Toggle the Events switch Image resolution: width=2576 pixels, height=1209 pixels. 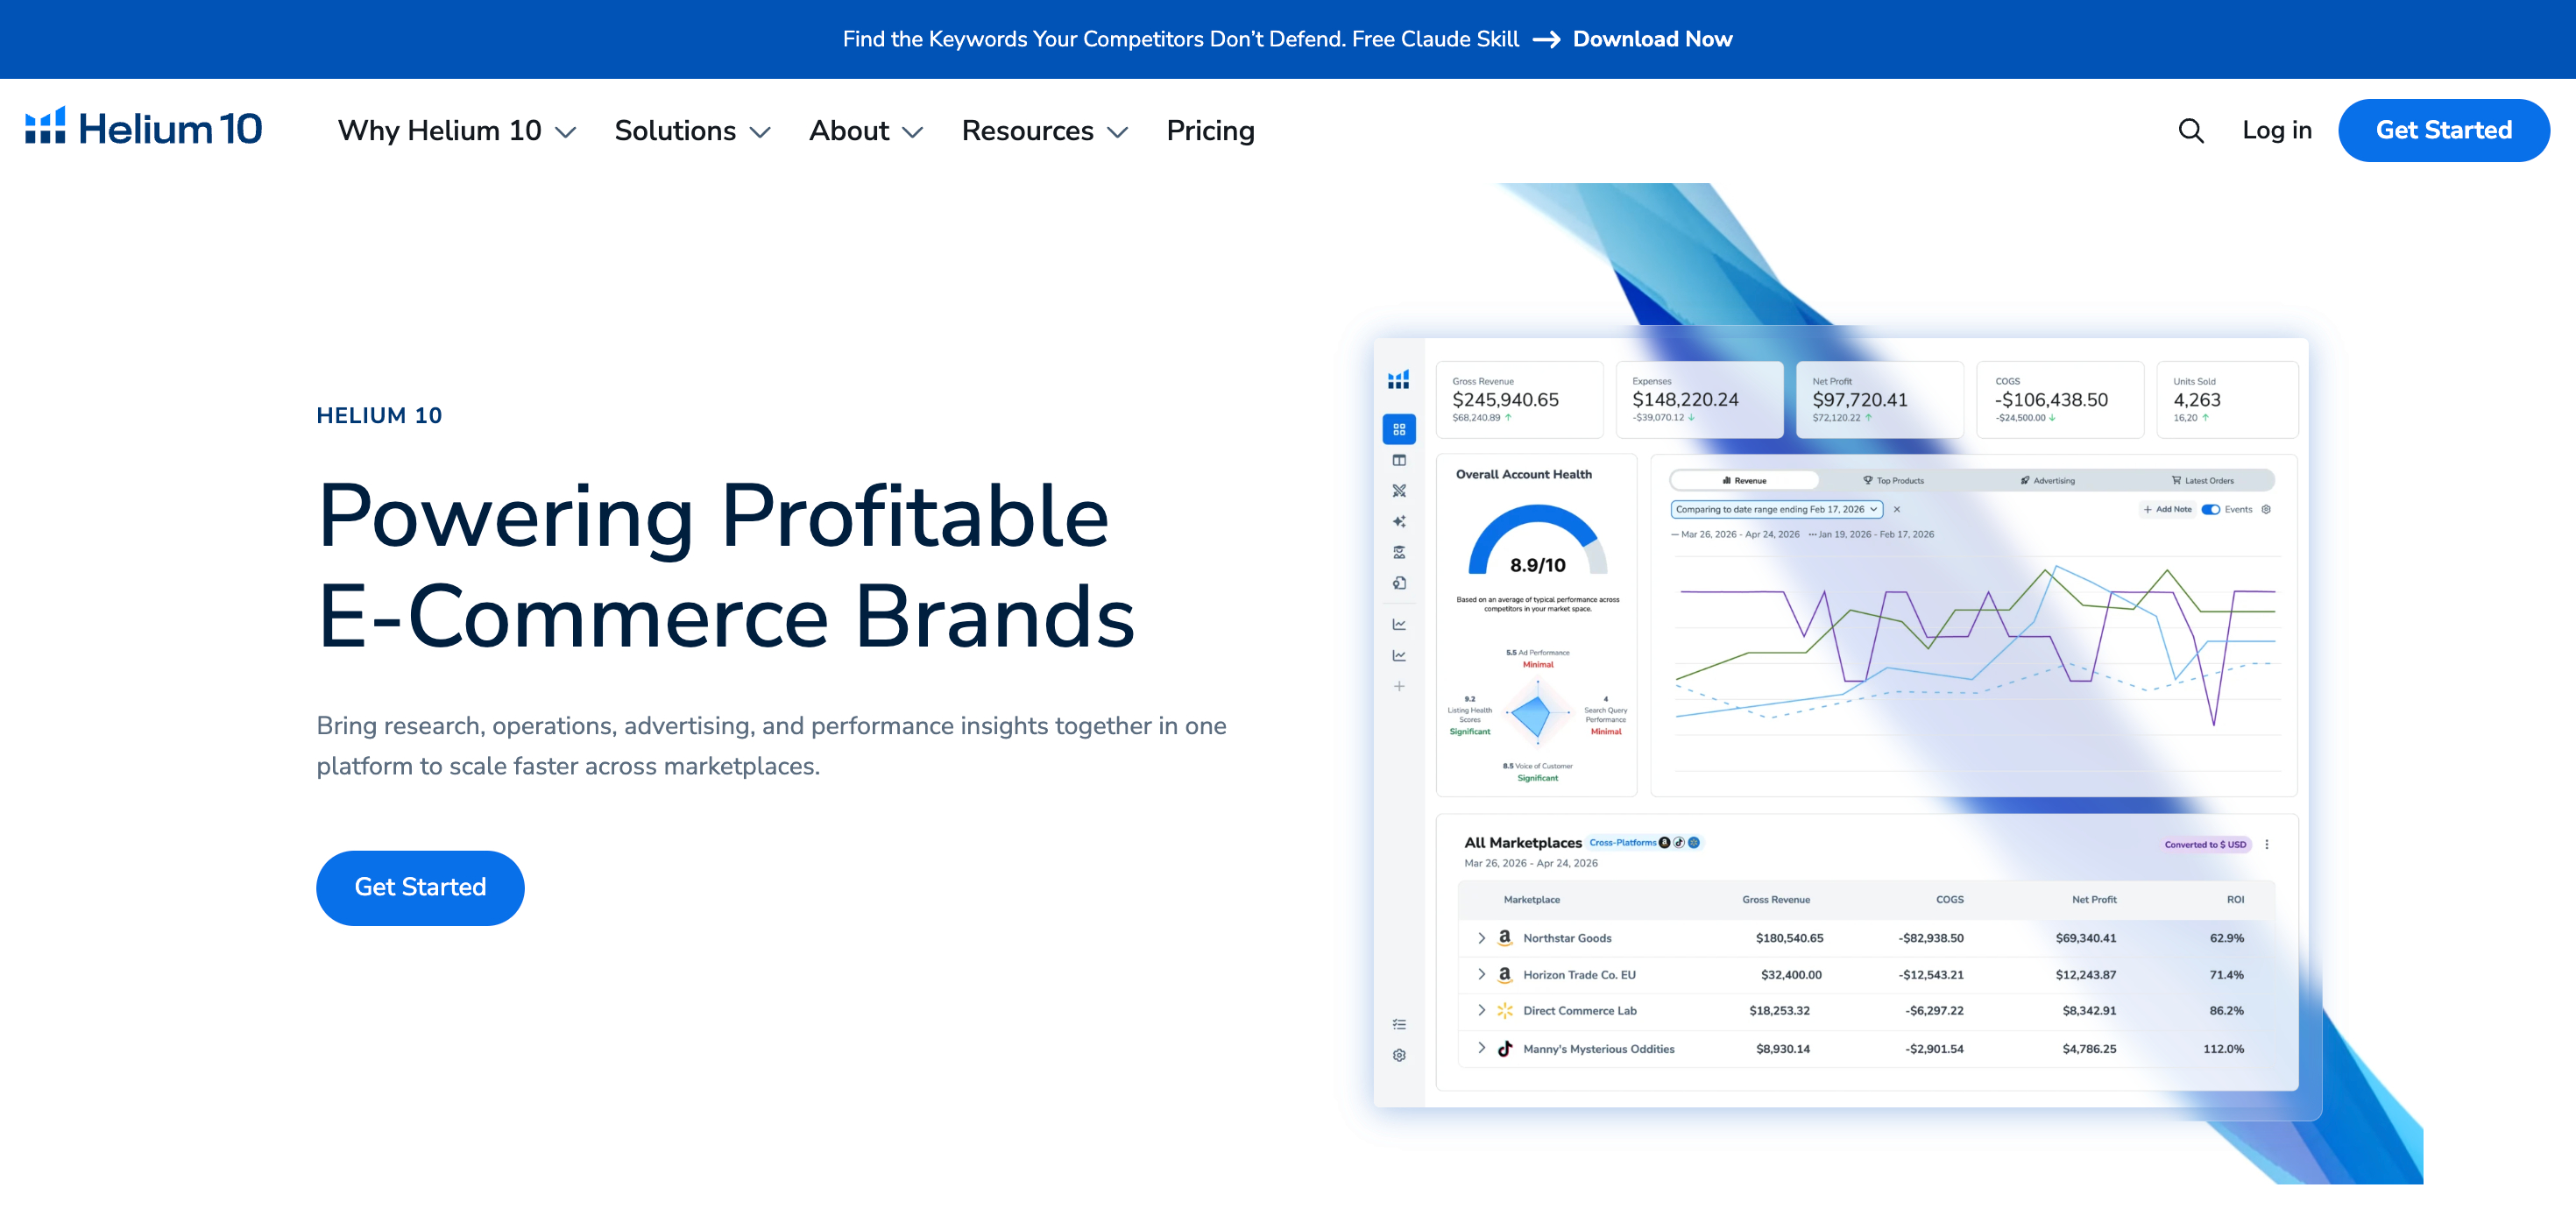[2210, 509]
